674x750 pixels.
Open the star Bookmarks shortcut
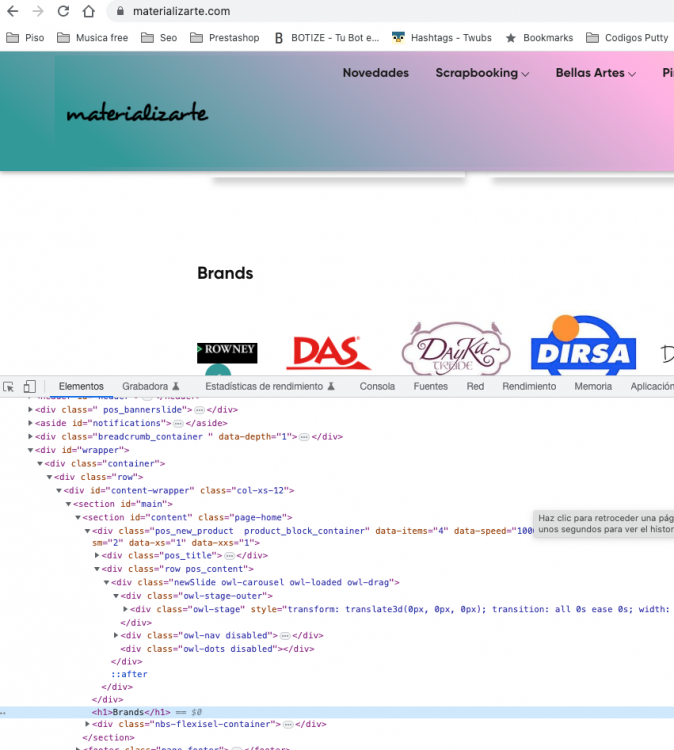(x=539, y=38)
